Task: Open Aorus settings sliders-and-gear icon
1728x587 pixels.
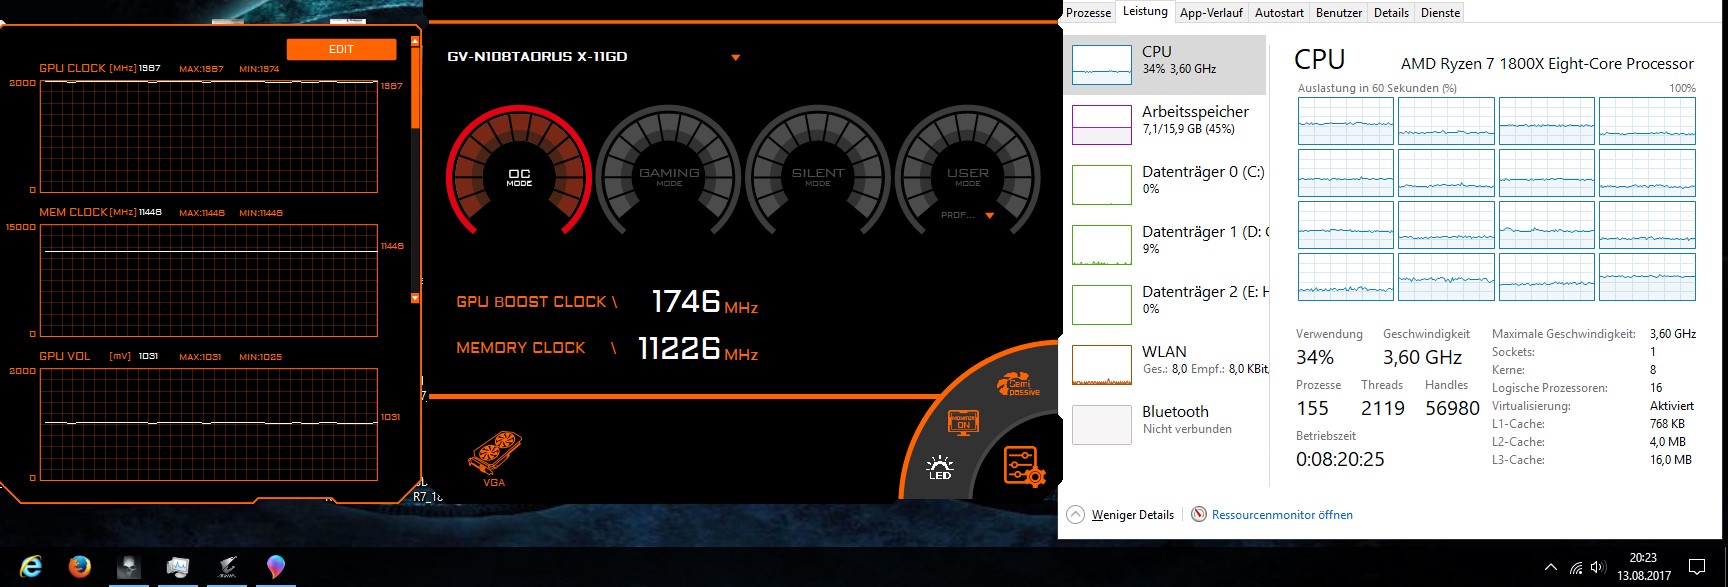Action: 1023,466
